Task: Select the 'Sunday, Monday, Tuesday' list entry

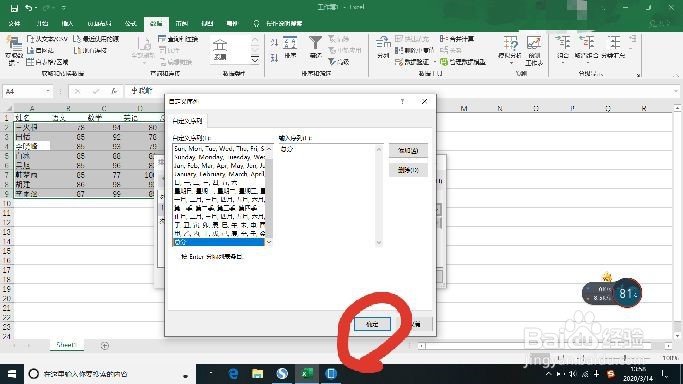Action: 219,157
